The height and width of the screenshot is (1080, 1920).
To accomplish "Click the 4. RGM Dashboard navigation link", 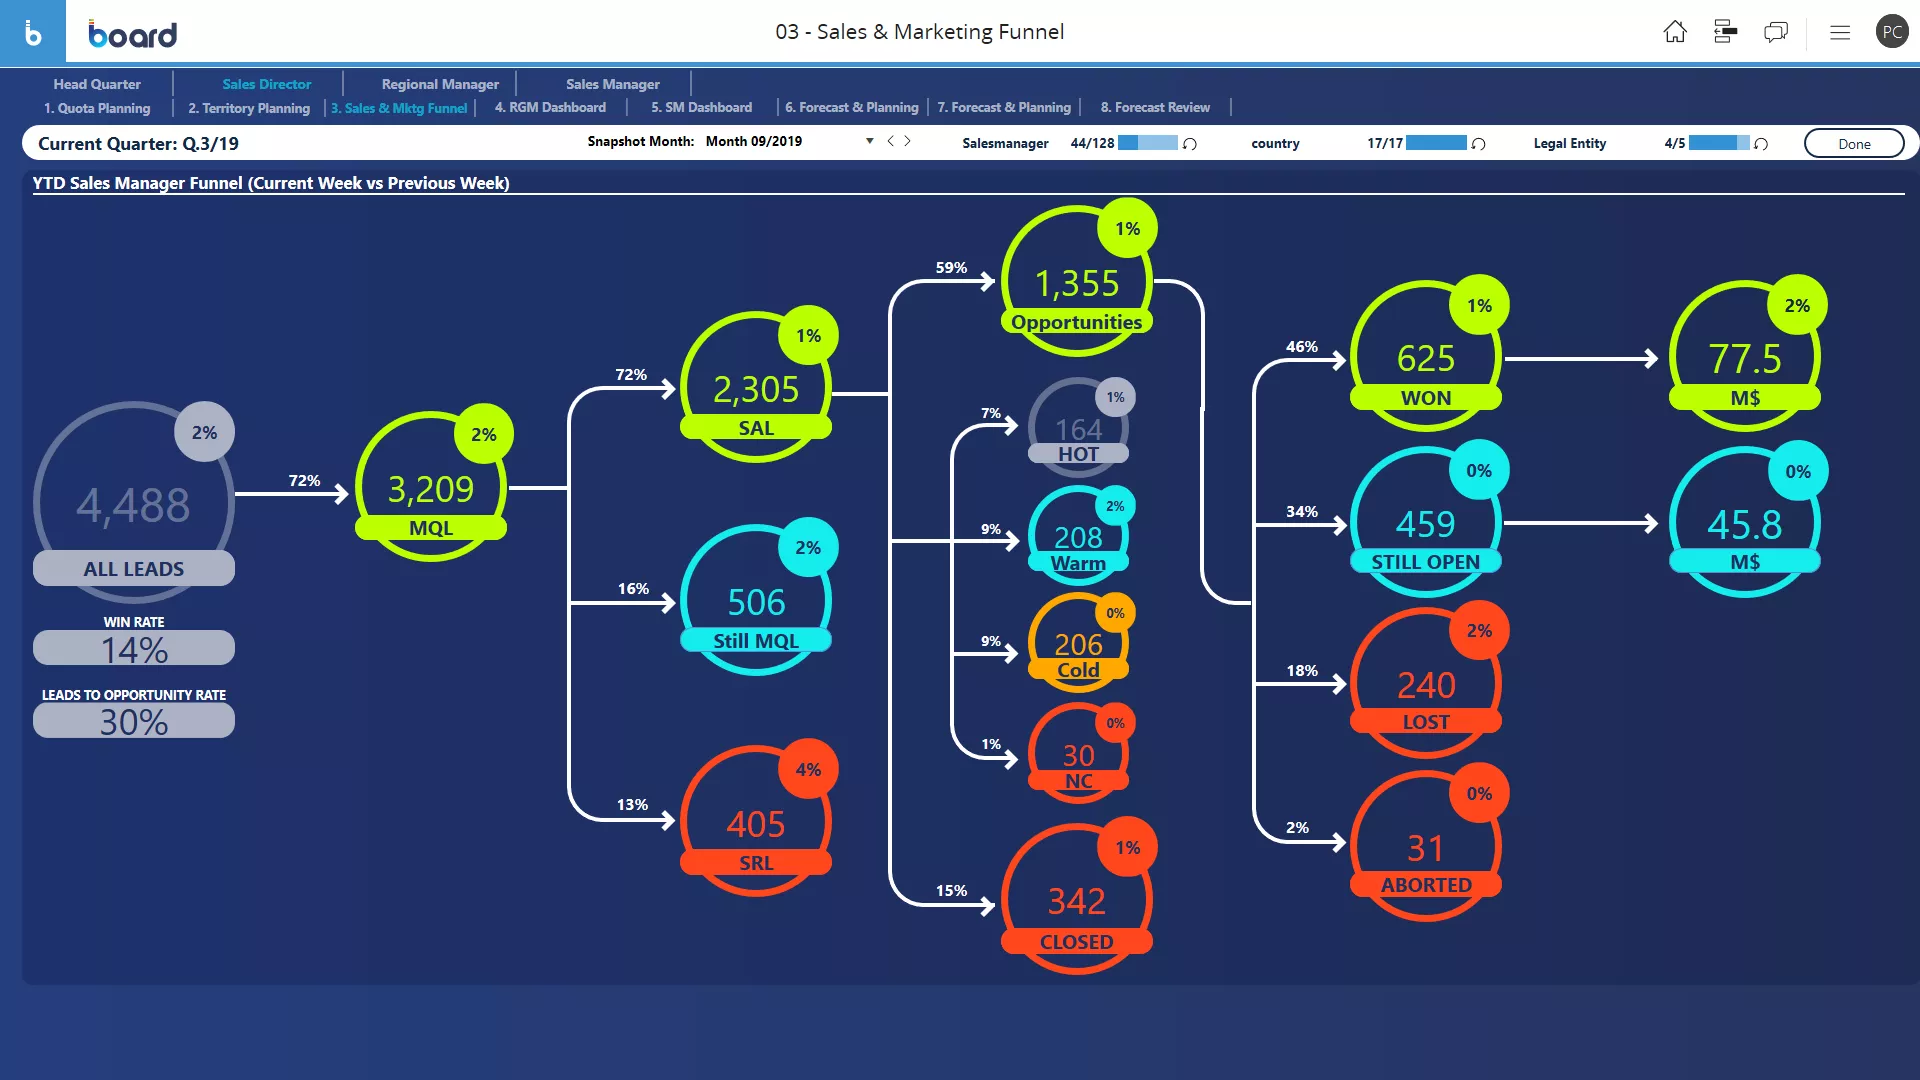I will (x=550, y=107).
